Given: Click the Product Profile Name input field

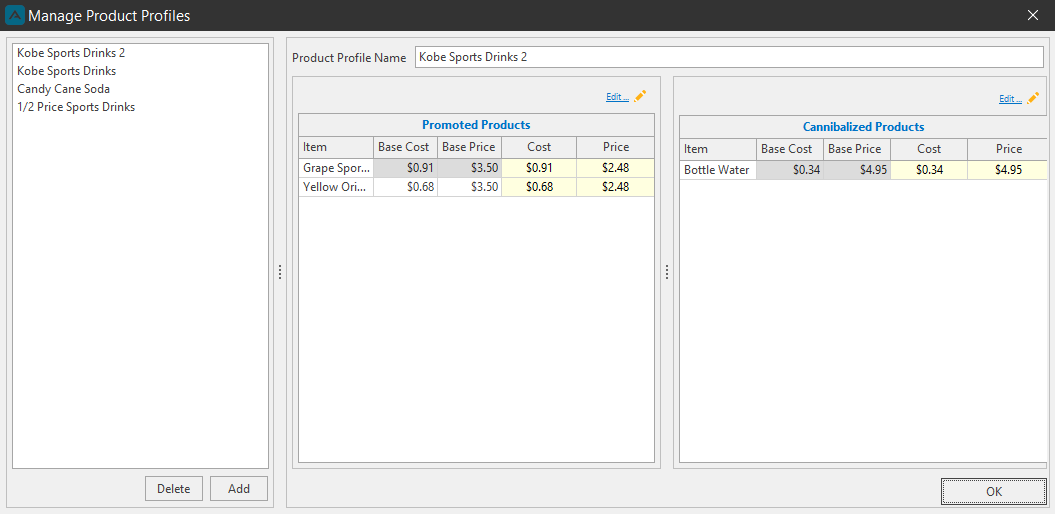Looking at the screenshot, I should [x=729, y=57].
